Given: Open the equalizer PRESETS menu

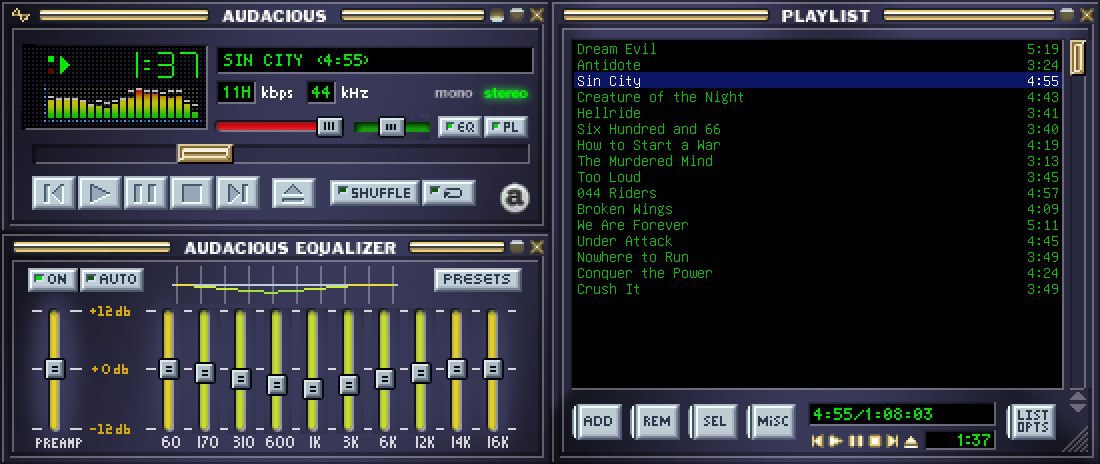Looking at the screenshot, I should 477,279.
